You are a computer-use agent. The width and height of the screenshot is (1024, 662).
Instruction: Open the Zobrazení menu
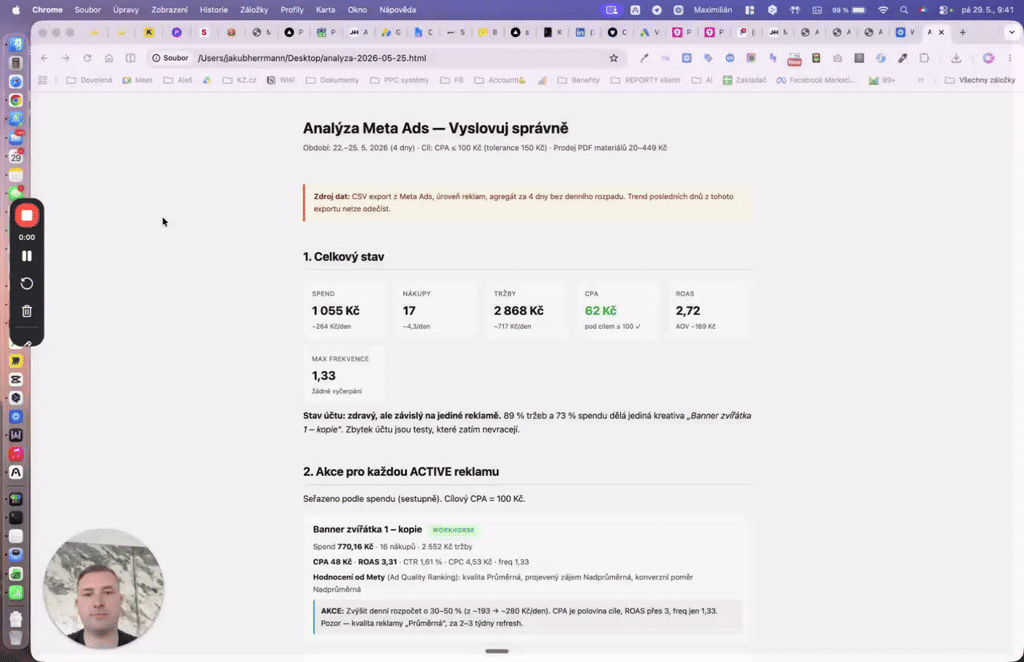coord(169,10)
